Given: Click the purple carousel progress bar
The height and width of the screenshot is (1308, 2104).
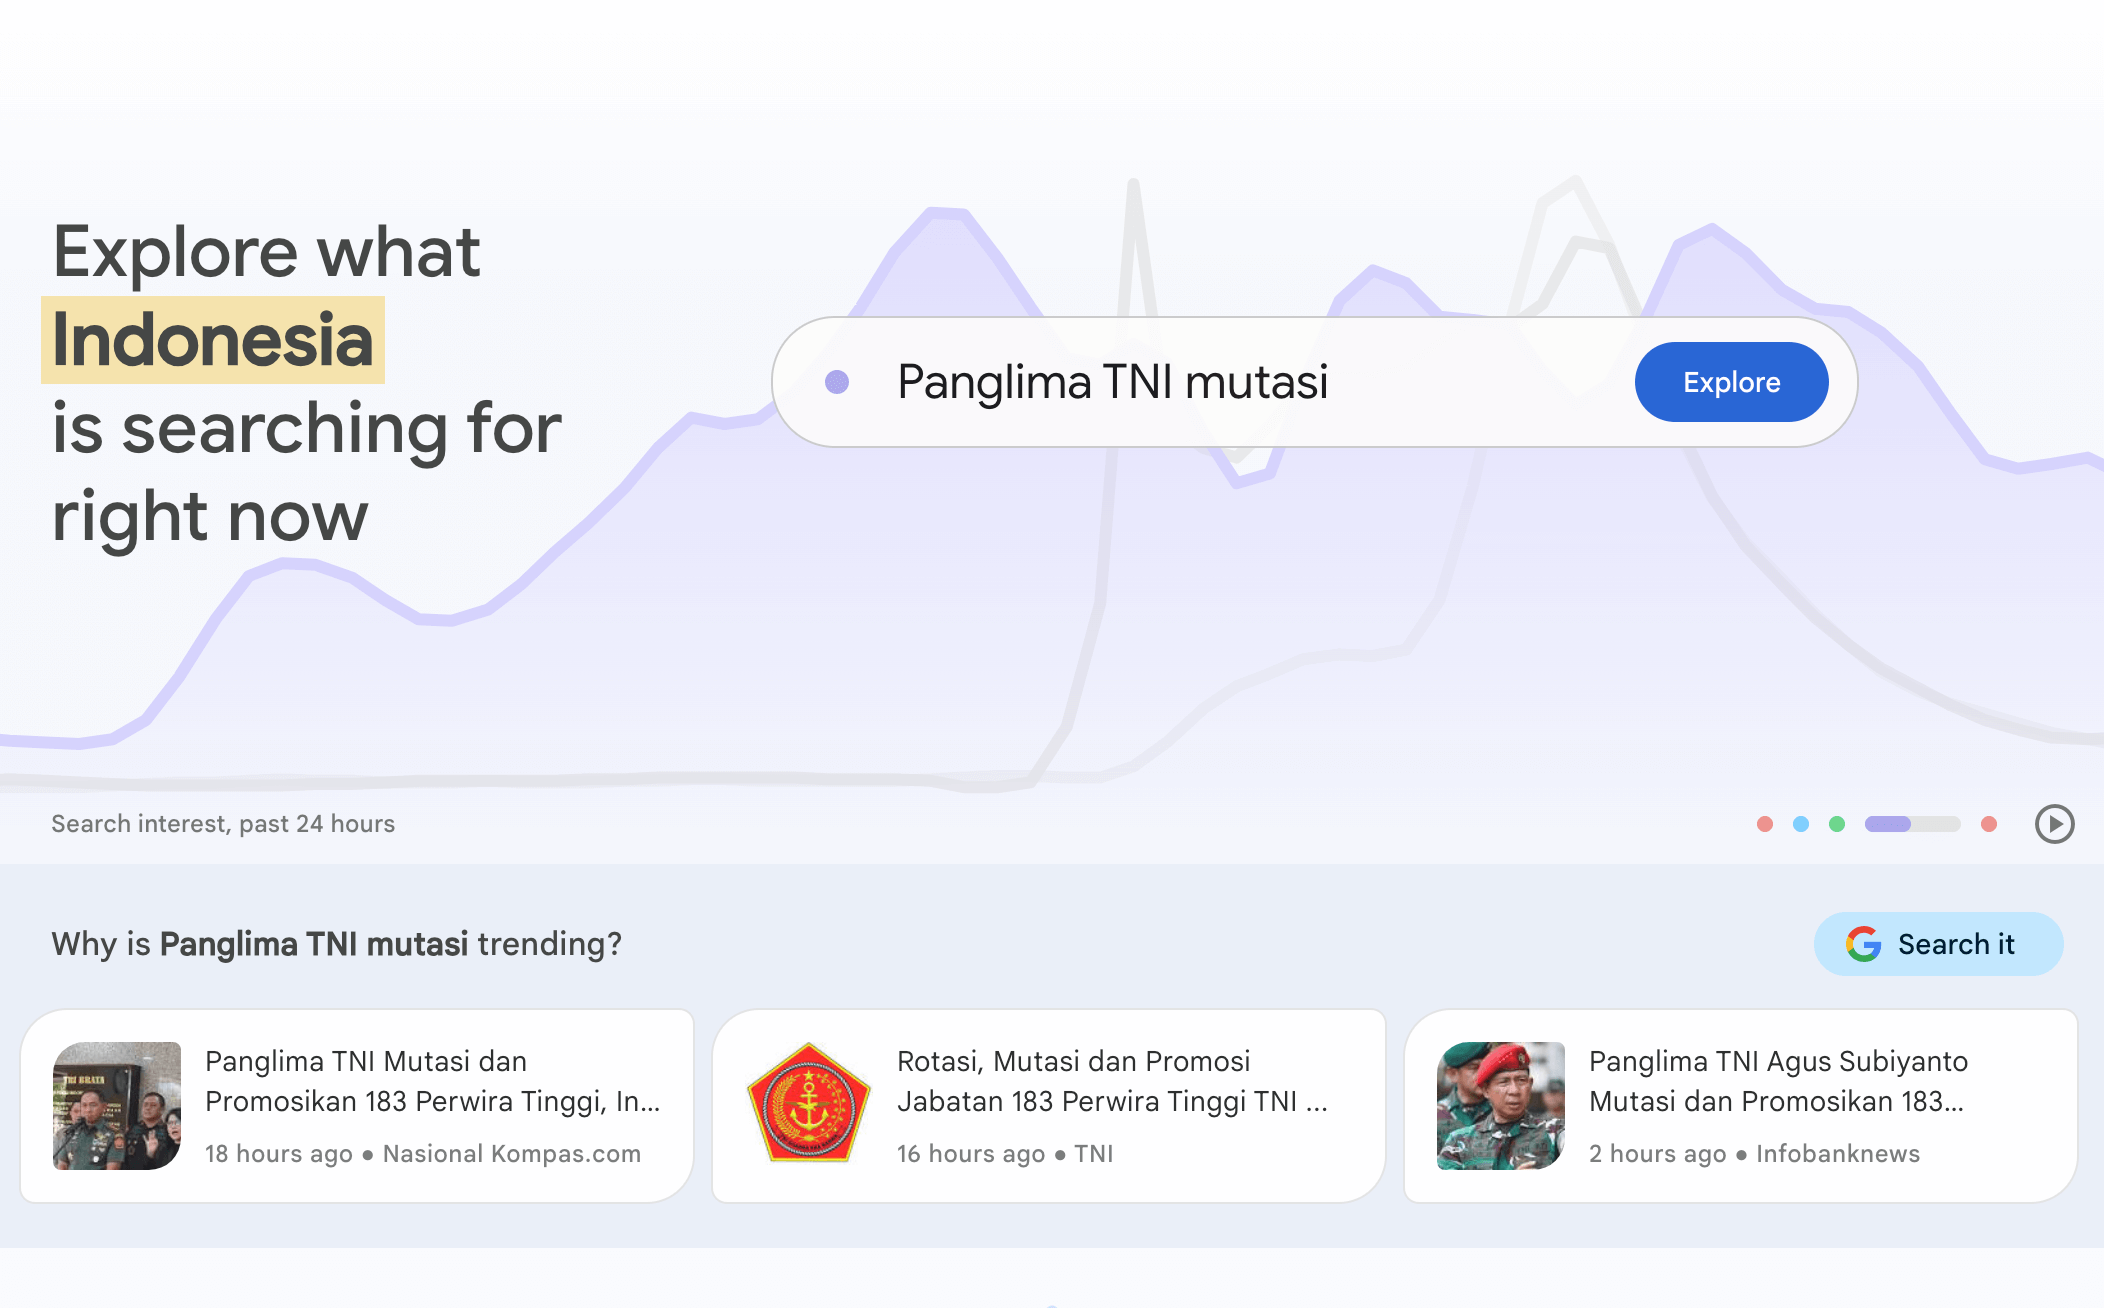Looking at the screenshot, I should click(x=1912, y=824).
